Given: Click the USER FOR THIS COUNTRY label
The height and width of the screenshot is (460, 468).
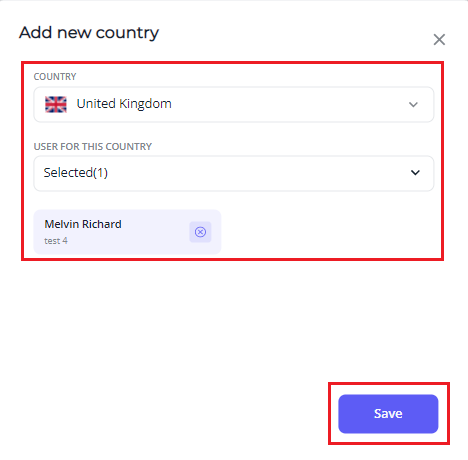Looking at the screenshot, I should coord(93,147).
